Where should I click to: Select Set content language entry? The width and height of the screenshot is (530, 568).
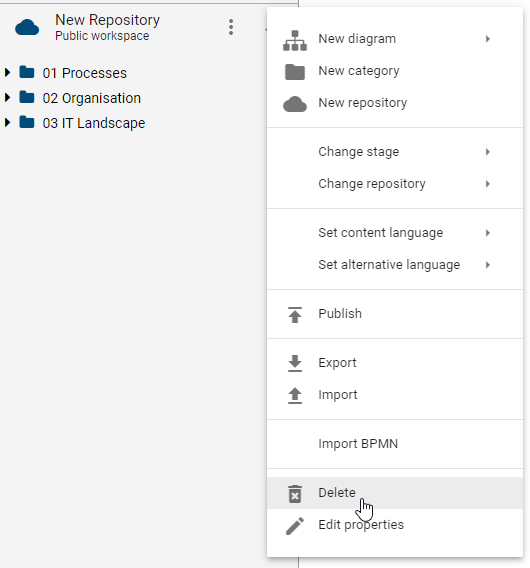click(395, 233)
